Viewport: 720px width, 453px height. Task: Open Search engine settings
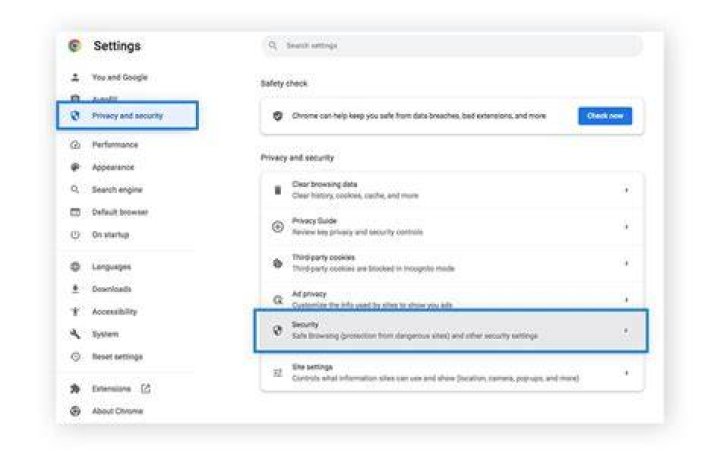[118, 190]
